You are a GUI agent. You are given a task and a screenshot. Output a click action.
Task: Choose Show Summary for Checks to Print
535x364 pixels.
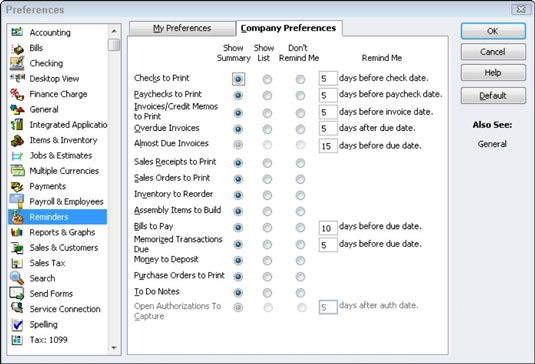(x=238, y=79)
